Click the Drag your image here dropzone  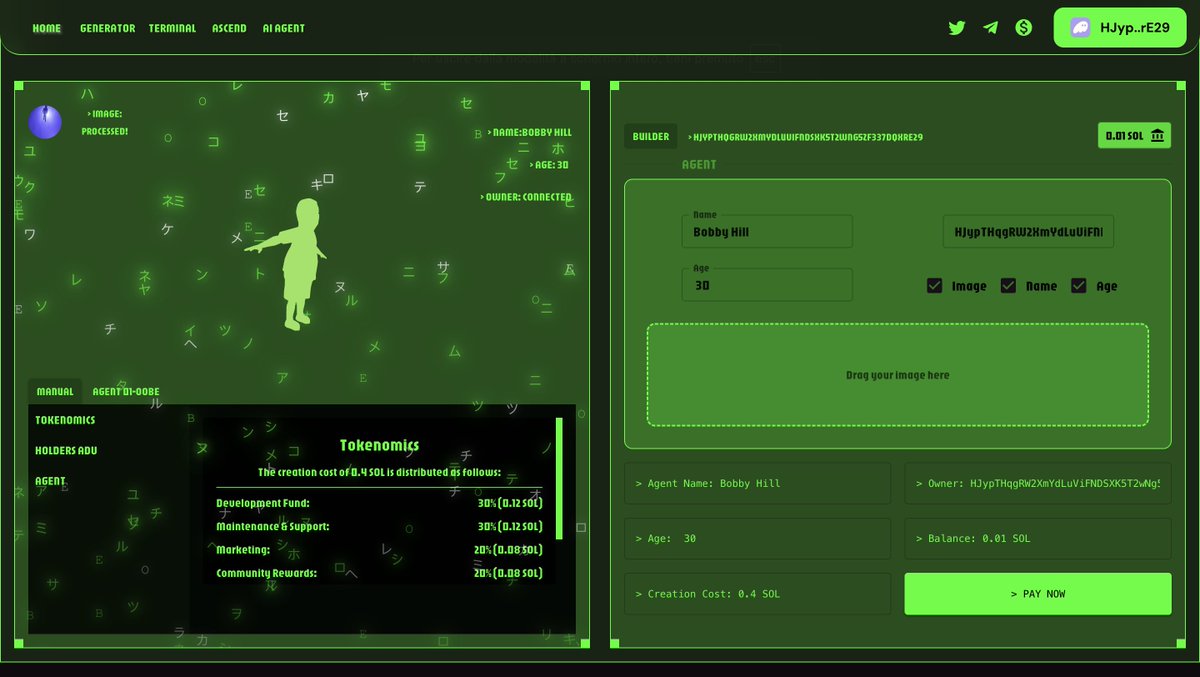coord(897,375)
